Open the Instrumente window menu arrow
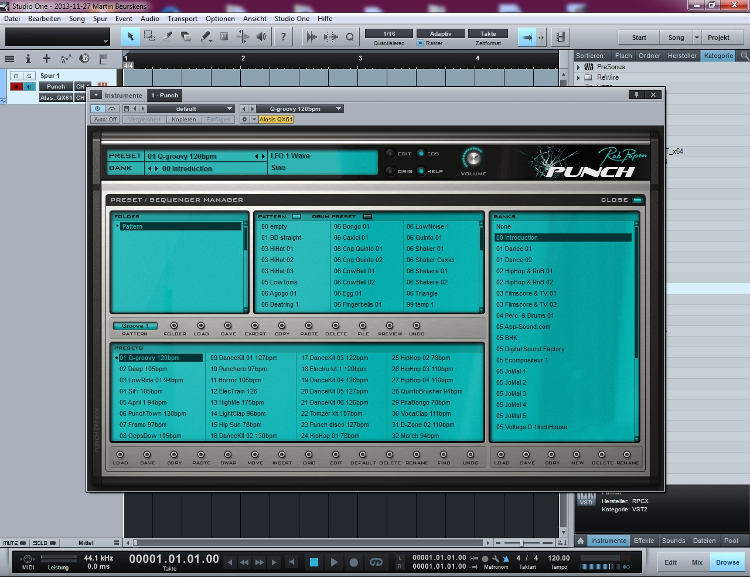The image size is (750, 577). 96,95
